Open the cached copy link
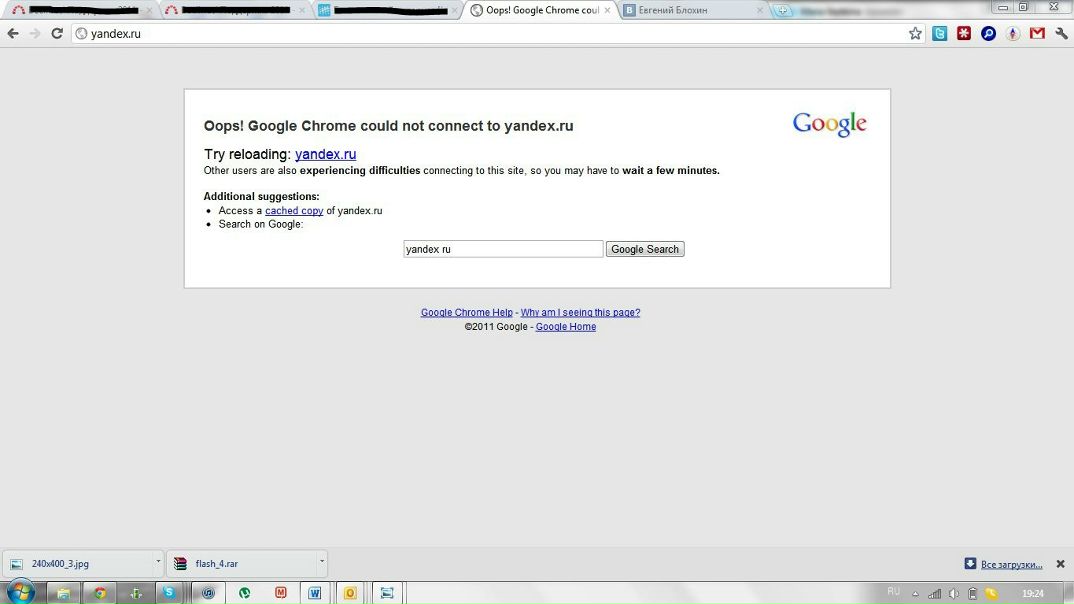Screen dimensions: 1074x604 pyautogui.click(x=294, y=211)
